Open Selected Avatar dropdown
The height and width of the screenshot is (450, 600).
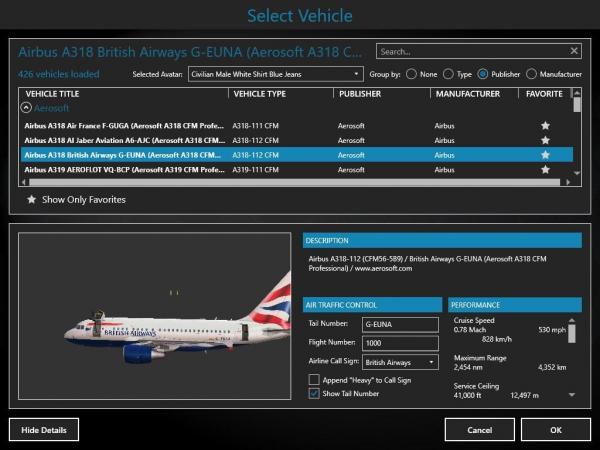tap(276, 74)
